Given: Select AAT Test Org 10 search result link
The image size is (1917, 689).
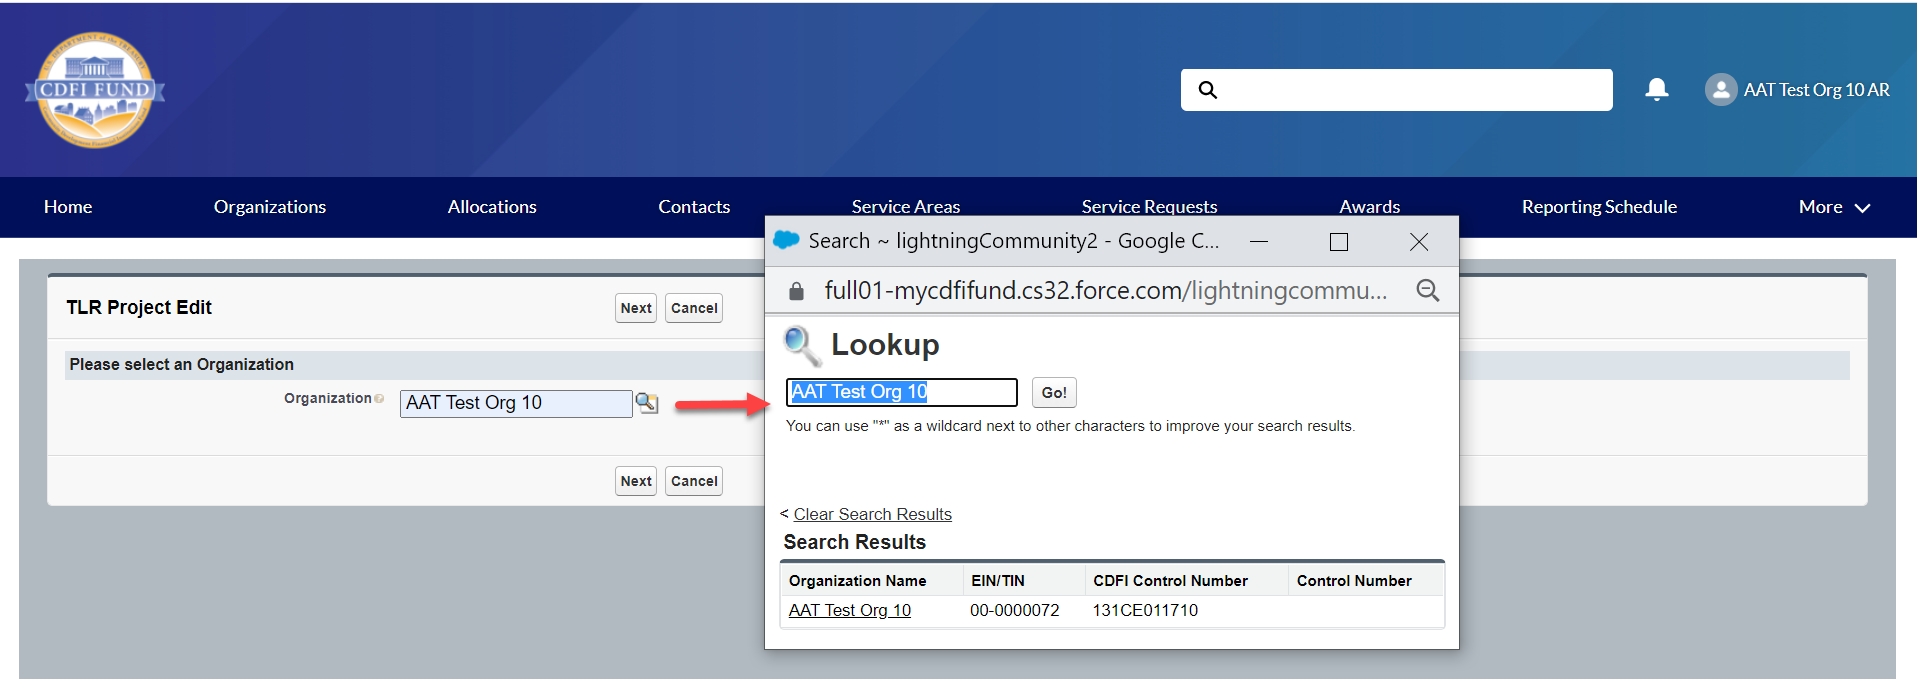Looking at the screenshot, I should [x=850, y=610].
